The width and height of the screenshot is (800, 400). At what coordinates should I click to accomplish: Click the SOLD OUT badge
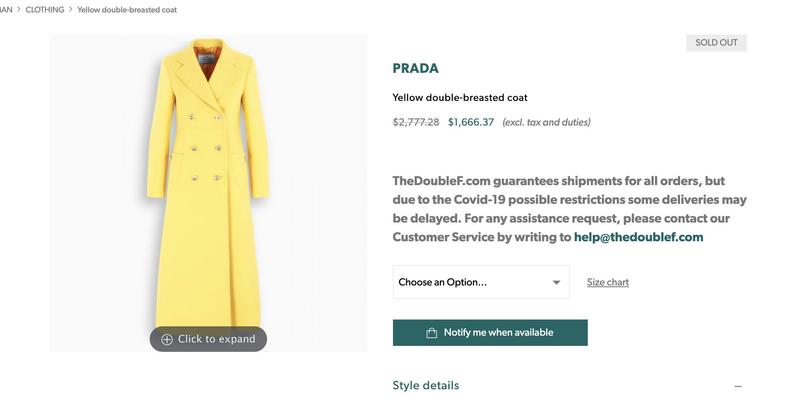coord(716,43)
